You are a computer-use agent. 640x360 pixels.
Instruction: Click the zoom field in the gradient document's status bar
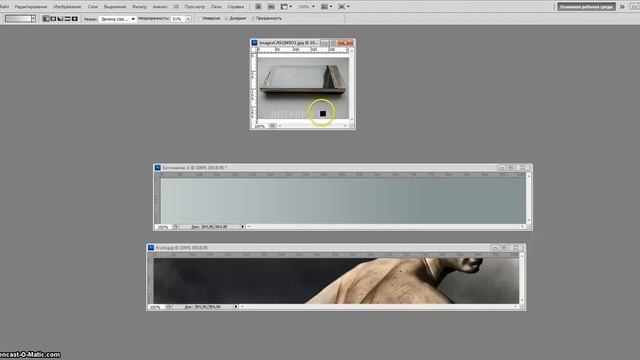[163, 227]
